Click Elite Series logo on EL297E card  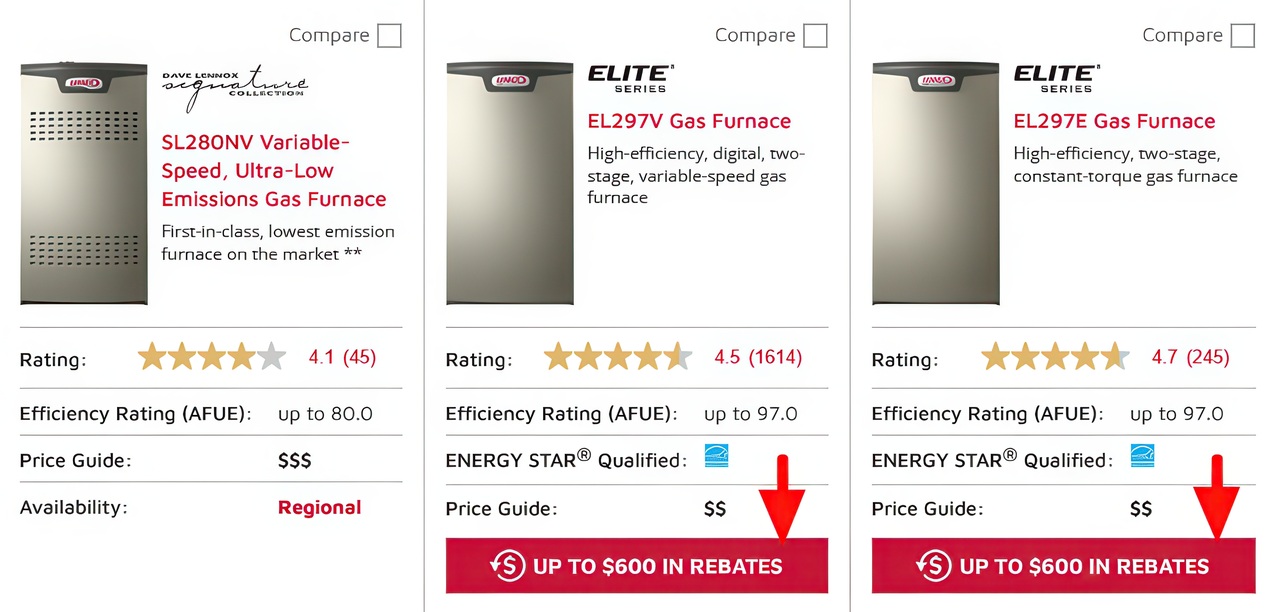pyautogui.click(x=1056, y=78)
